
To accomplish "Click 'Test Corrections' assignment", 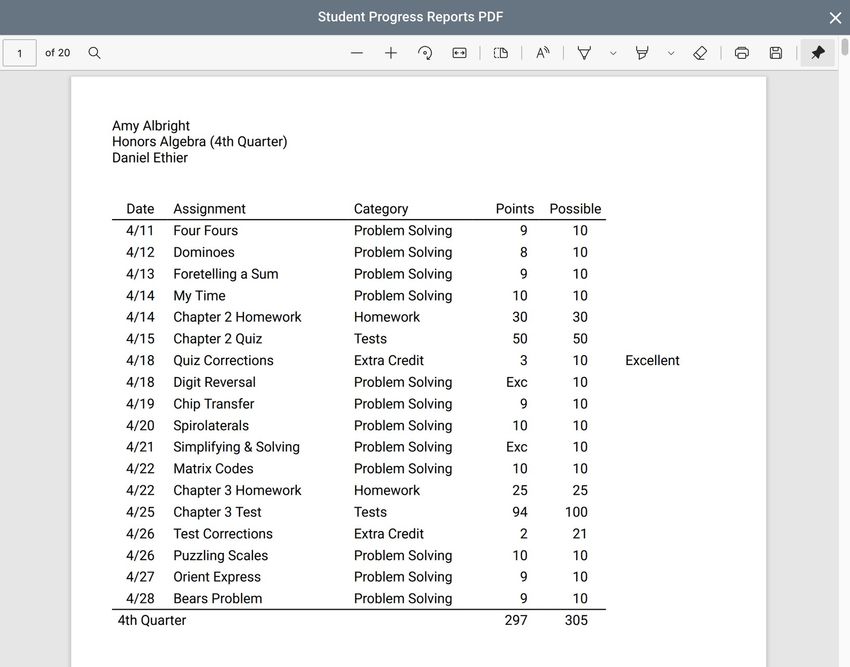I will pos(223,534).
